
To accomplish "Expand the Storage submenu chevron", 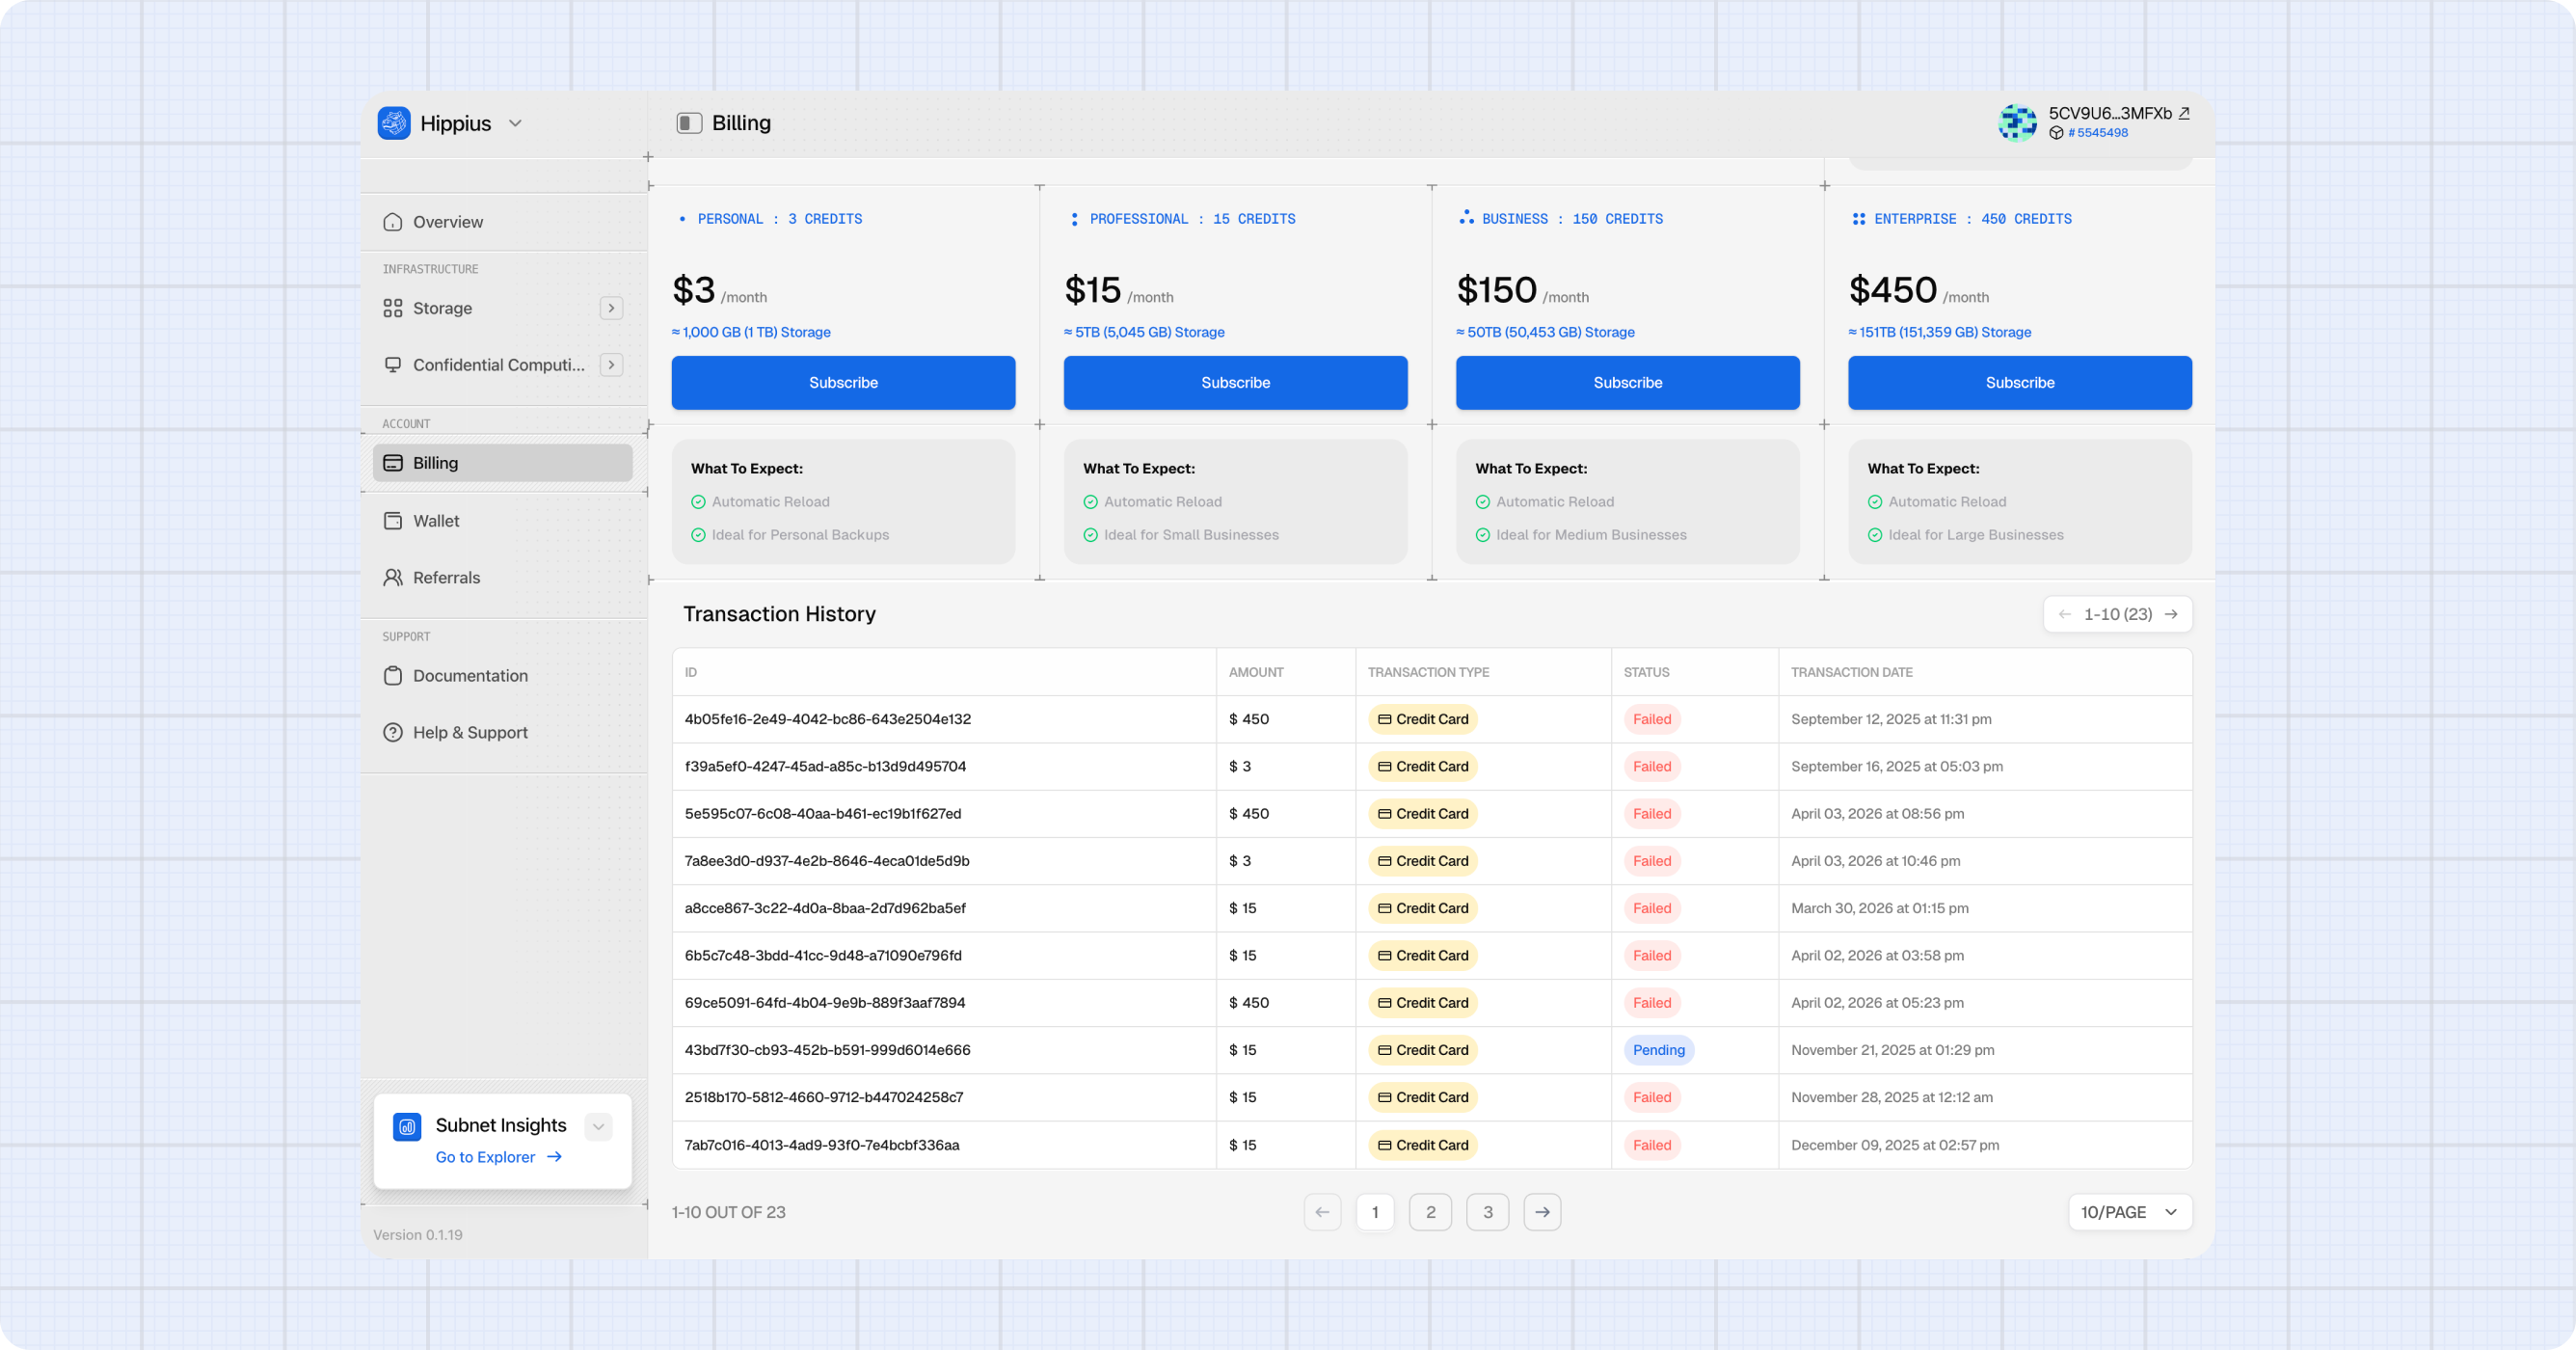I will click(611, 308).
